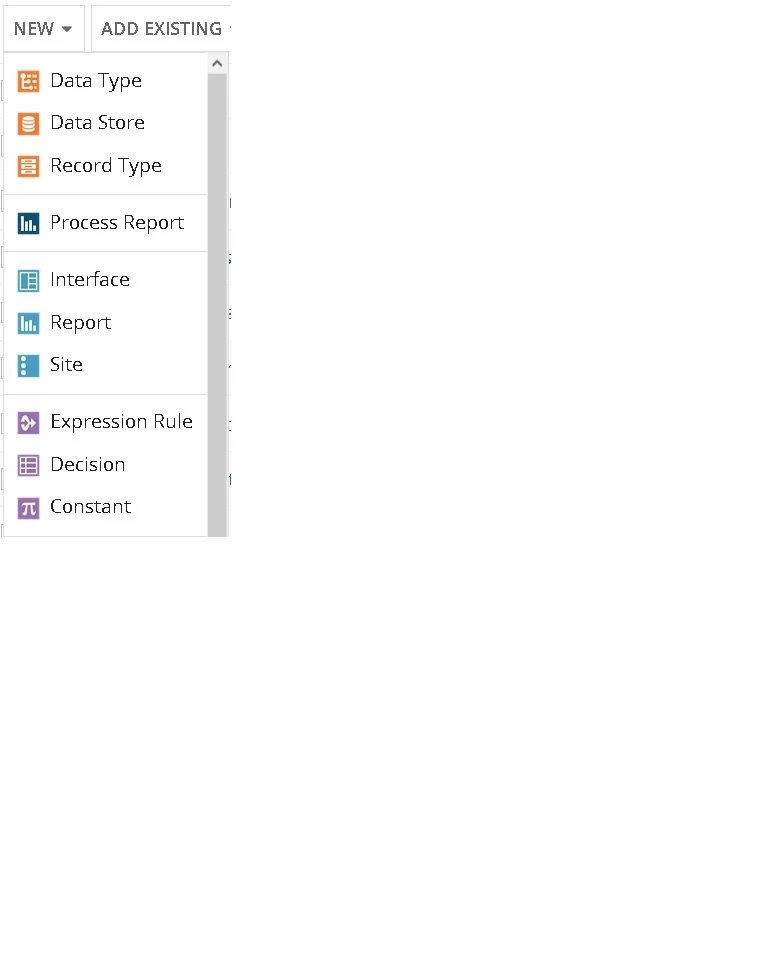Click the Constant pi icon
The image size is (774, 968).
click(28, 508)
